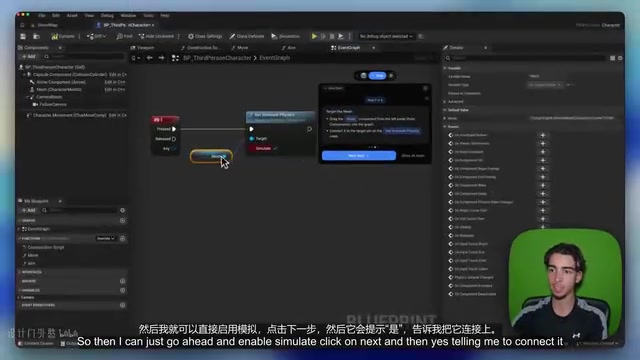This screenshot has height=360, width=640.
Task: Open the Diff dropdown in the toolbar
Action: (x=96, y=36)
